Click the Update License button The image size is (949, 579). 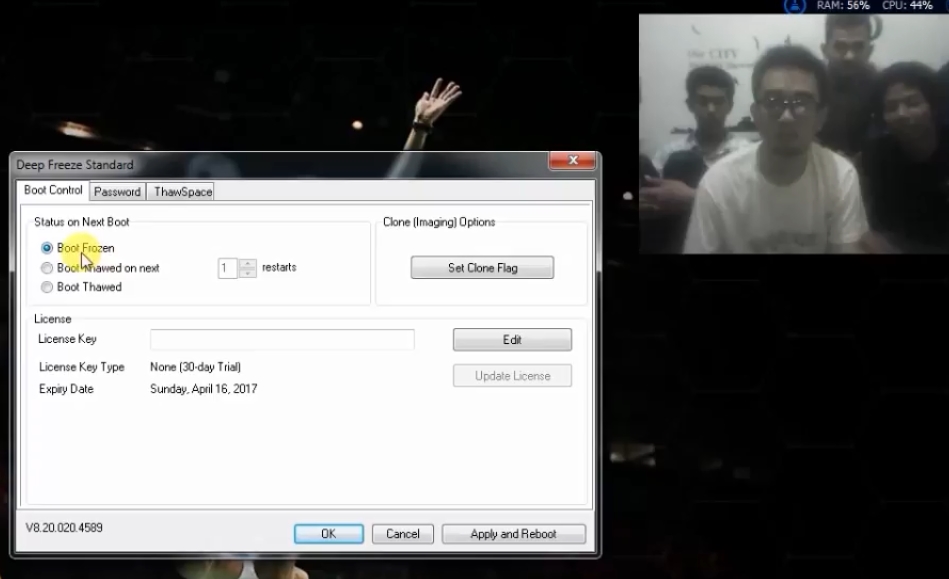(x=512, y=376)
